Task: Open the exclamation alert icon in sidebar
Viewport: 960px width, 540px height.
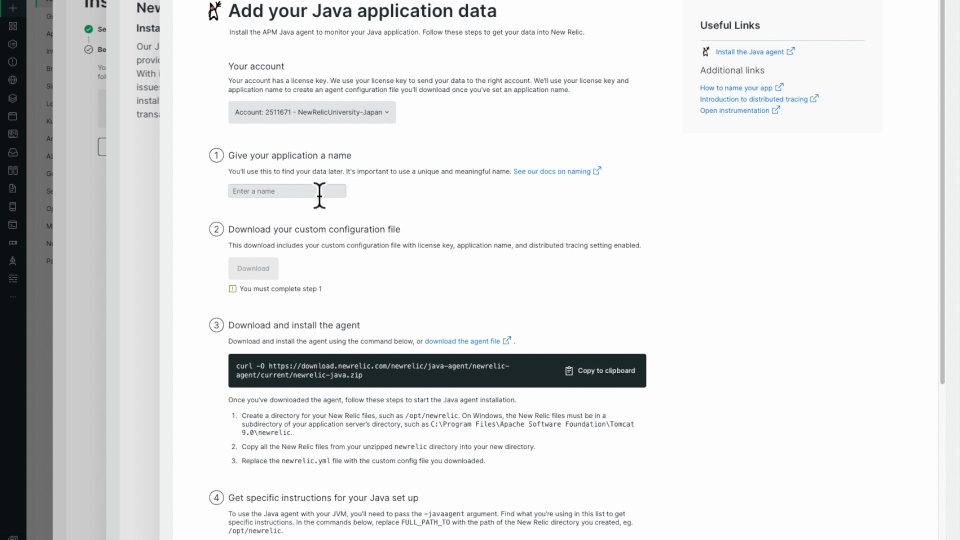Action: point(13,62)
